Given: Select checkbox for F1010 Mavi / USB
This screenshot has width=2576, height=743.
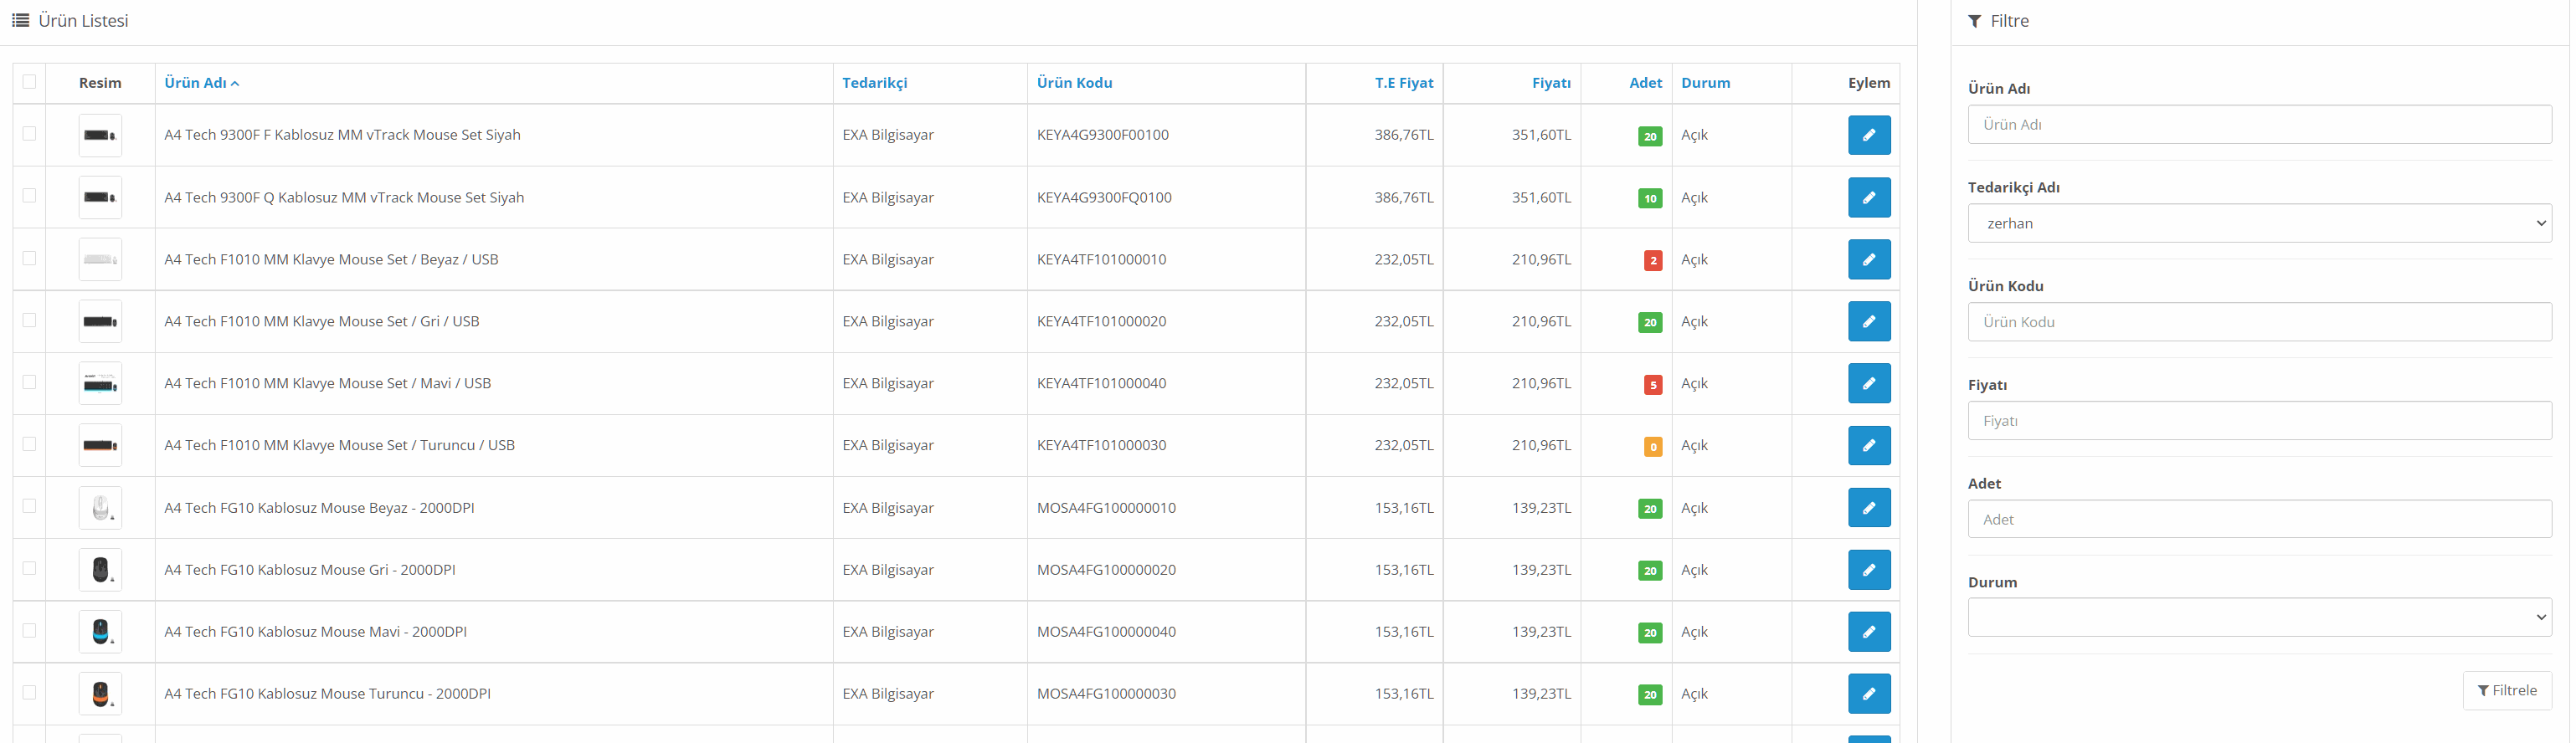Looking at the screenshot, I should coord(29,382).
